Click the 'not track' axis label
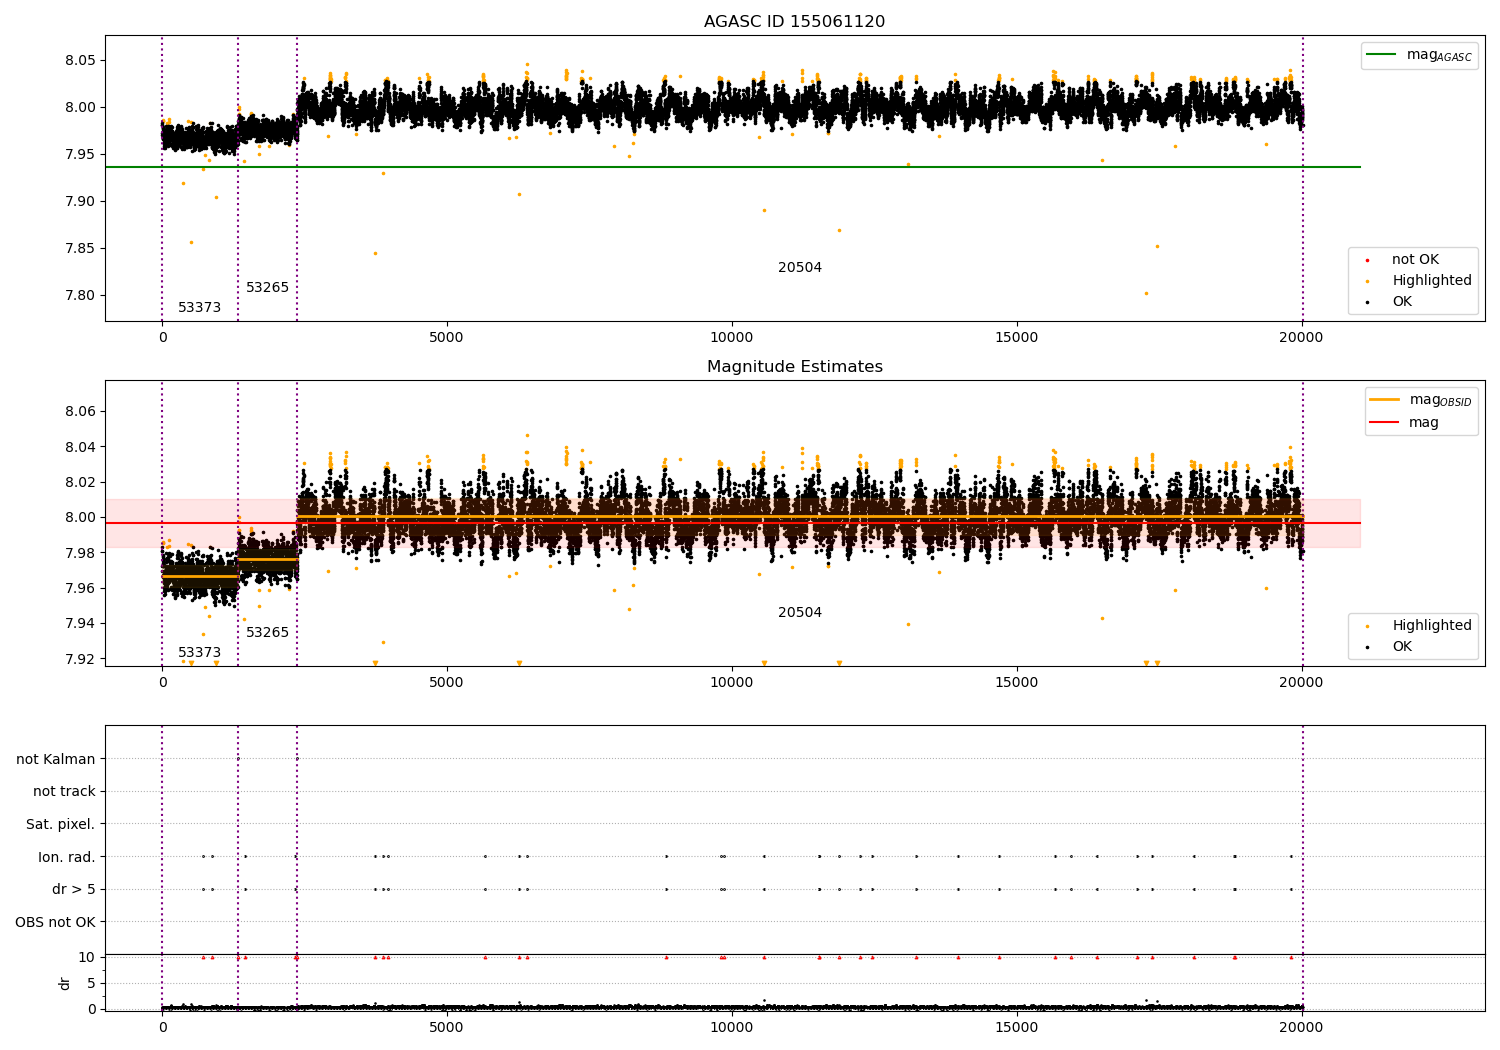The width and height of the screenshot is (1500, 1050). tap(64, 791)
